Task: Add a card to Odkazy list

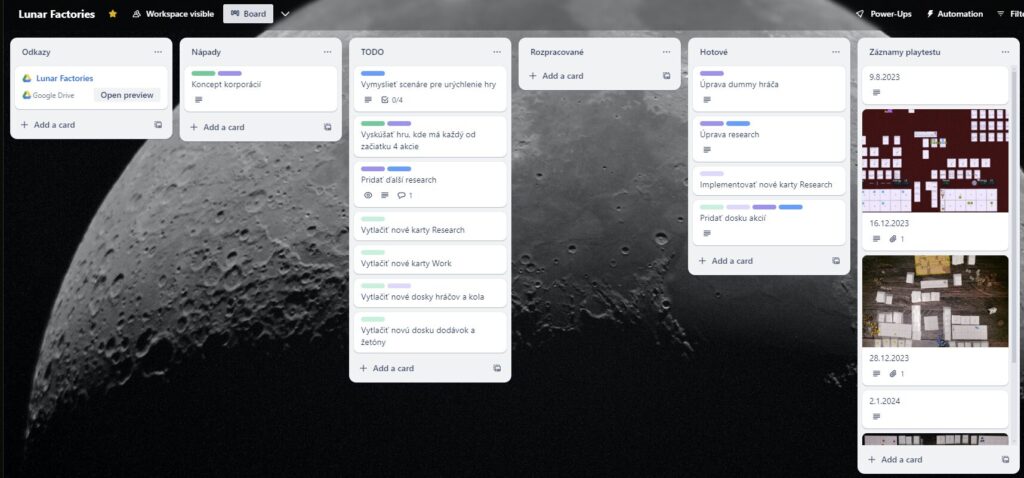Action: click(x=48, y=124)
